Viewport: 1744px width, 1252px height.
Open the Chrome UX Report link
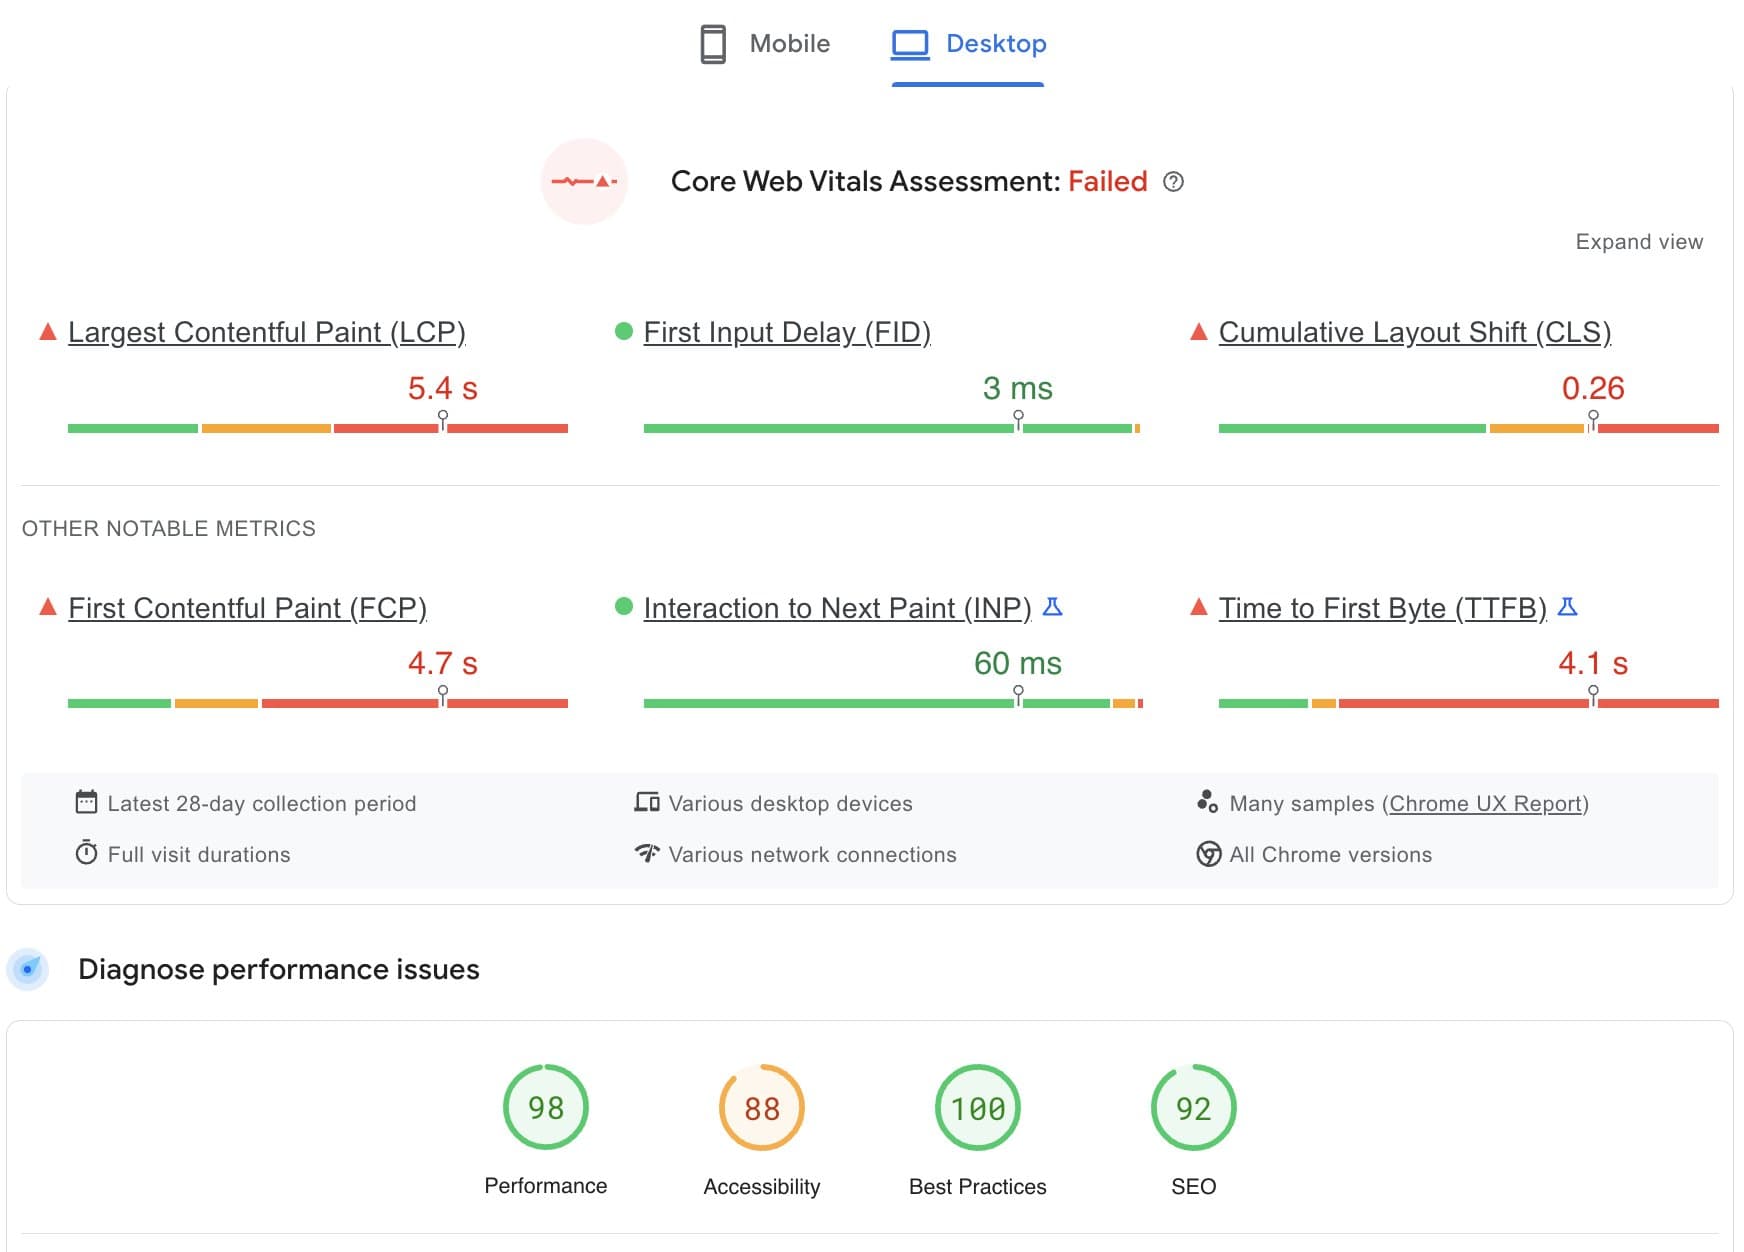[x=1484, y=804]
